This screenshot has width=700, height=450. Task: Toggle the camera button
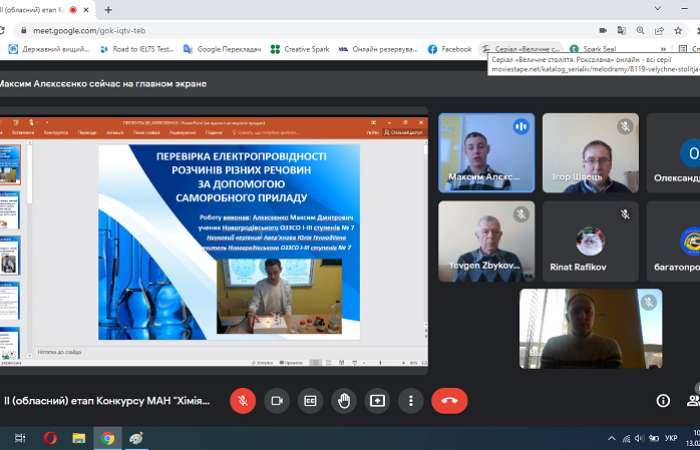pos(277,400)
